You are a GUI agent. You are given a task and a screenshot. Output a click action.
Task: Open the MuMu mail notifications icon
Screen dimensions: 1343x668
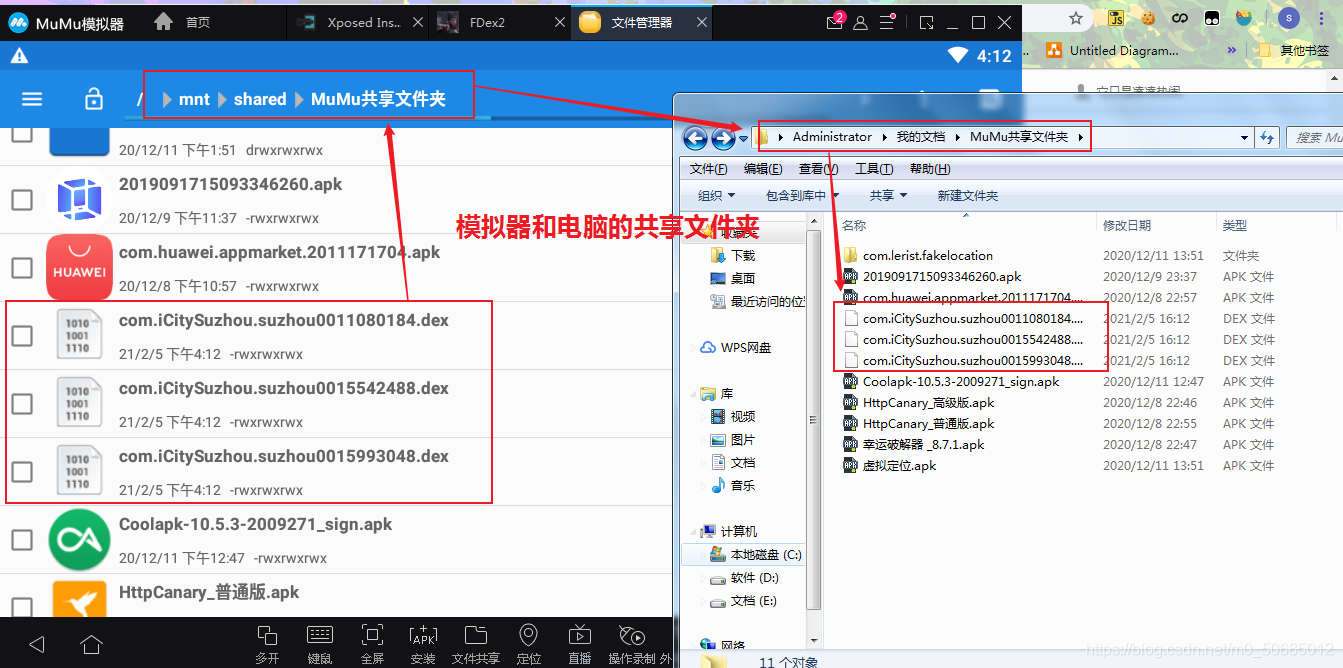(835, 23)
